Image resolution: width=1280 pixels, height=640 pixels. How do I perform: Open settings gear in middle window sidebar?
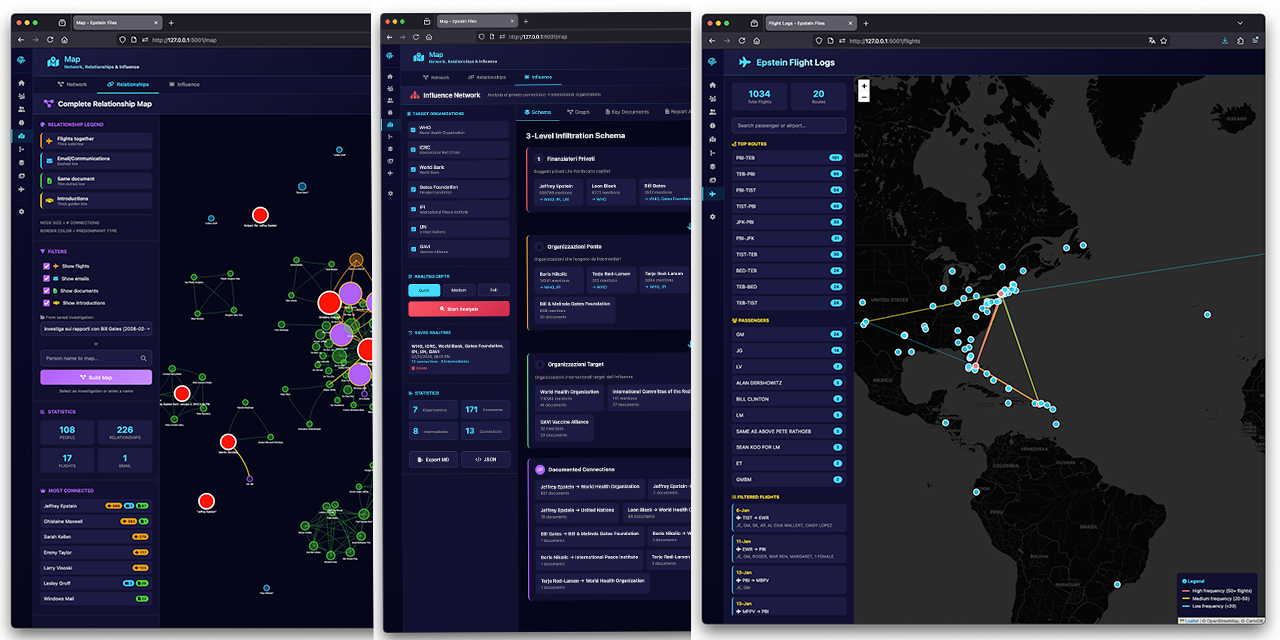390,192
